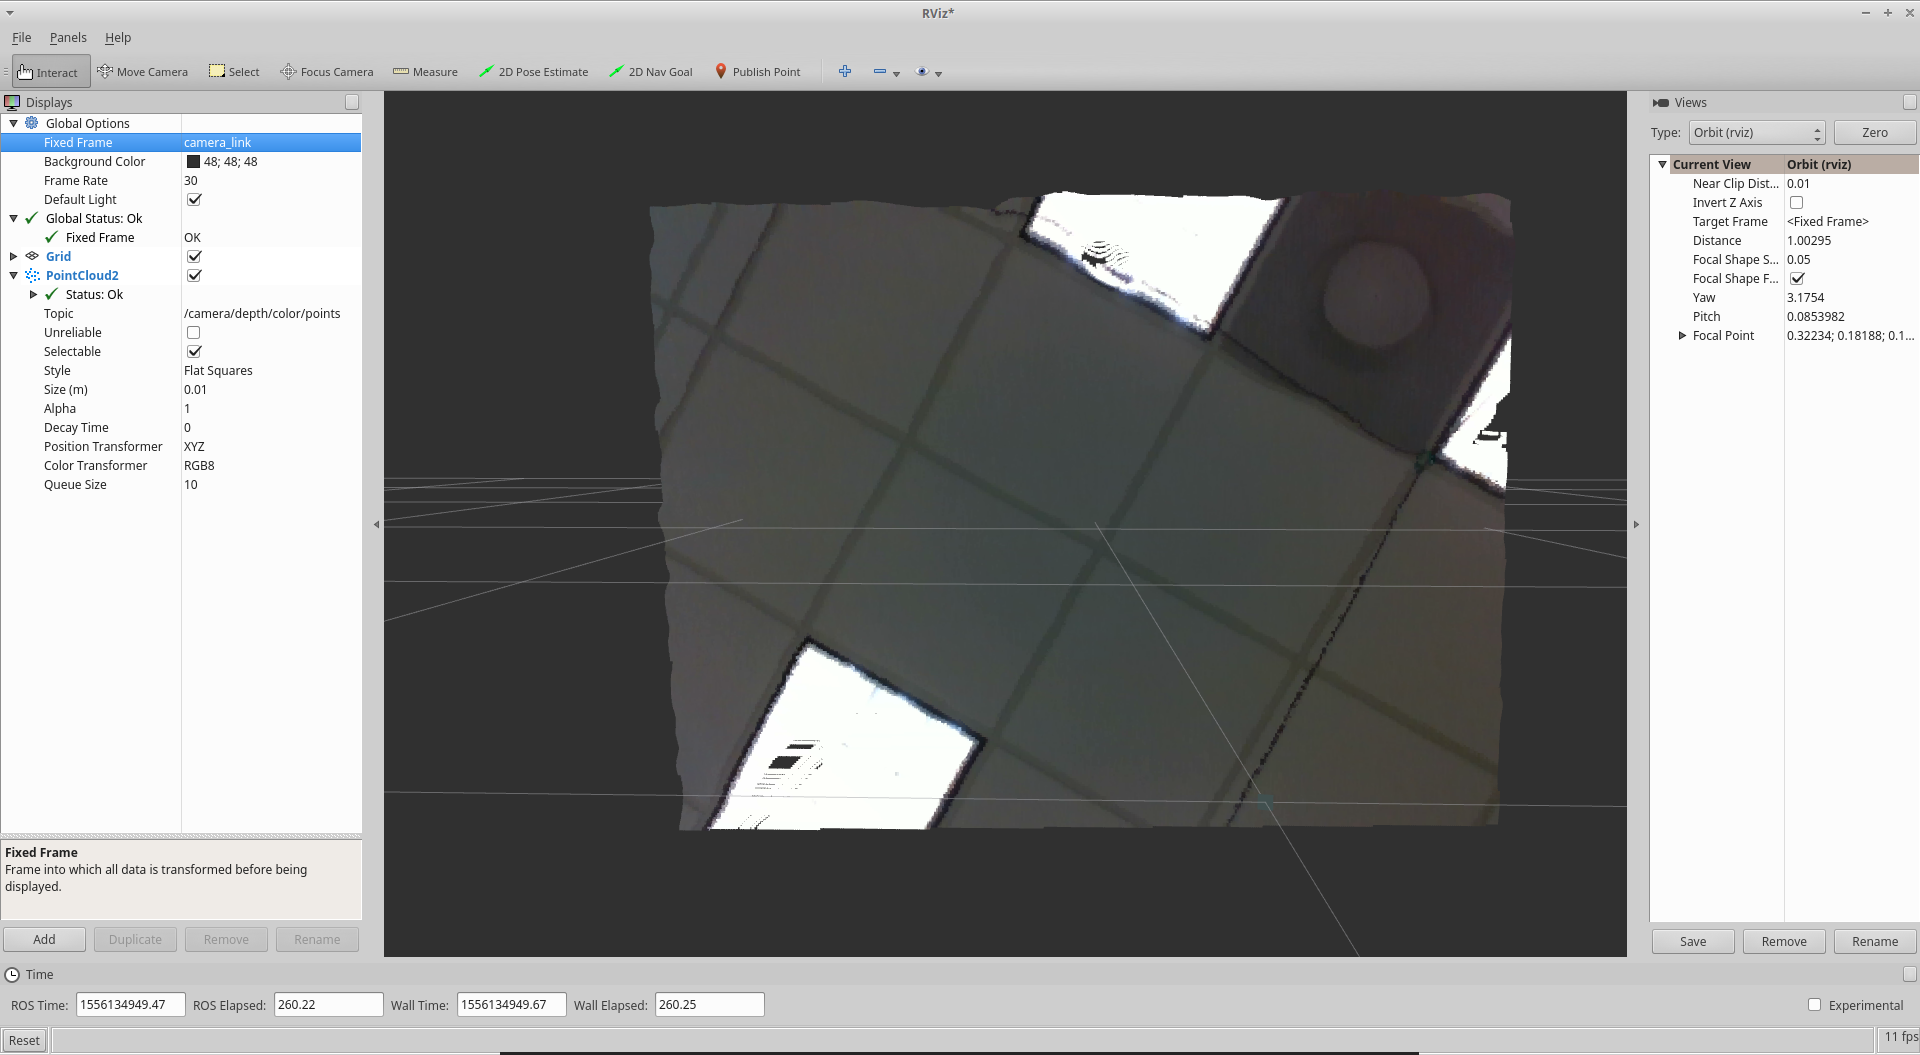Activate the Move Camera tool

(142, 72)
